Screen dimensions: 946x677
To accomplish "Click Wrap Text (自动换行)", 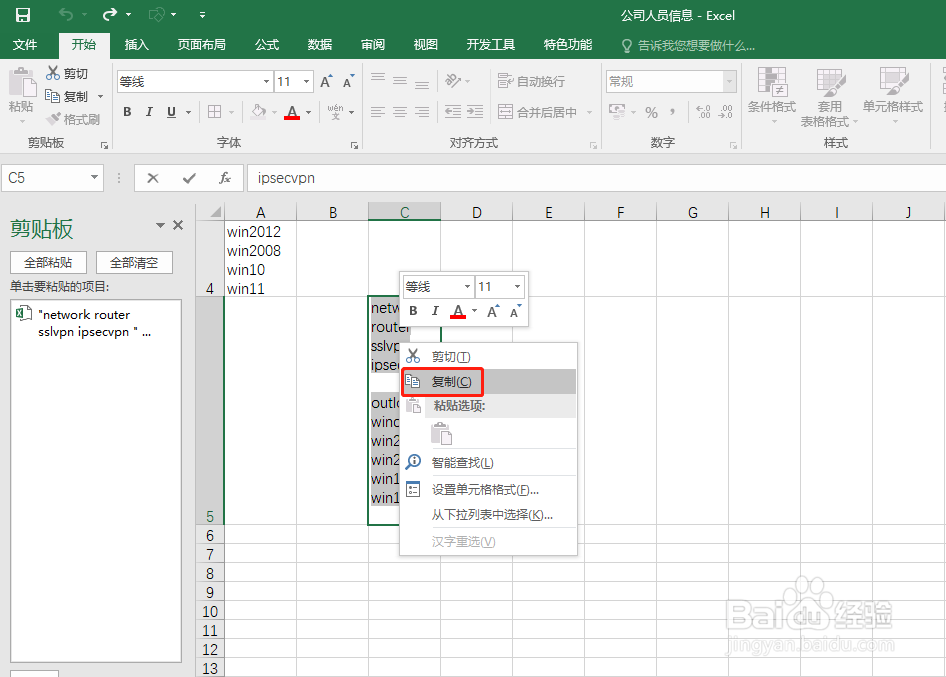I will (x=532, y=81).
